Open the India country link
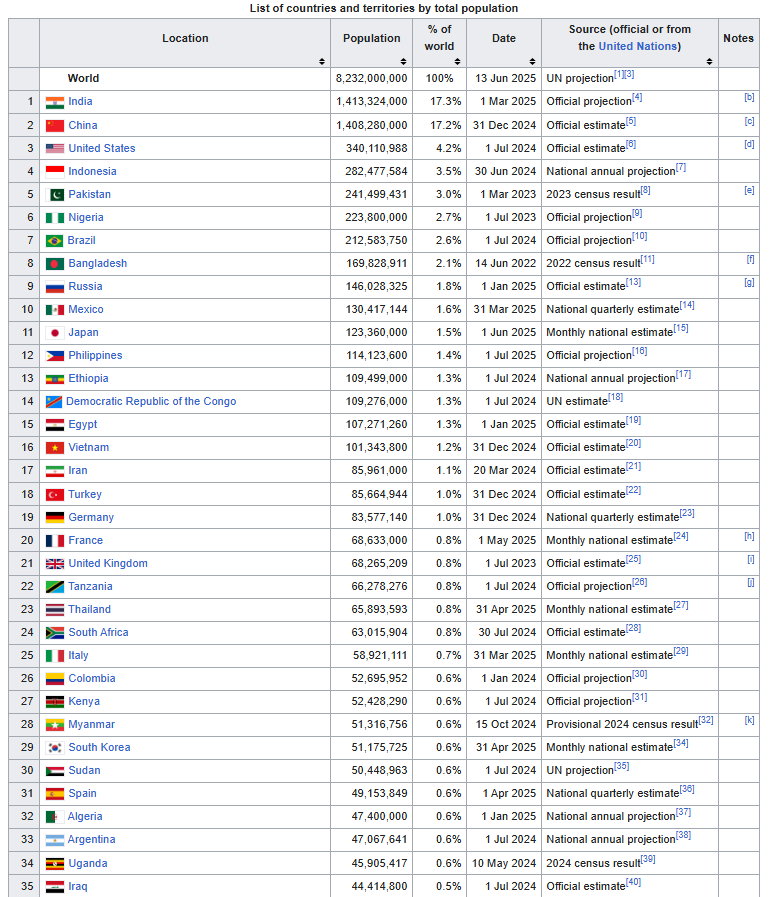Viewport: 774px width, 897px height. coord(80,101)
